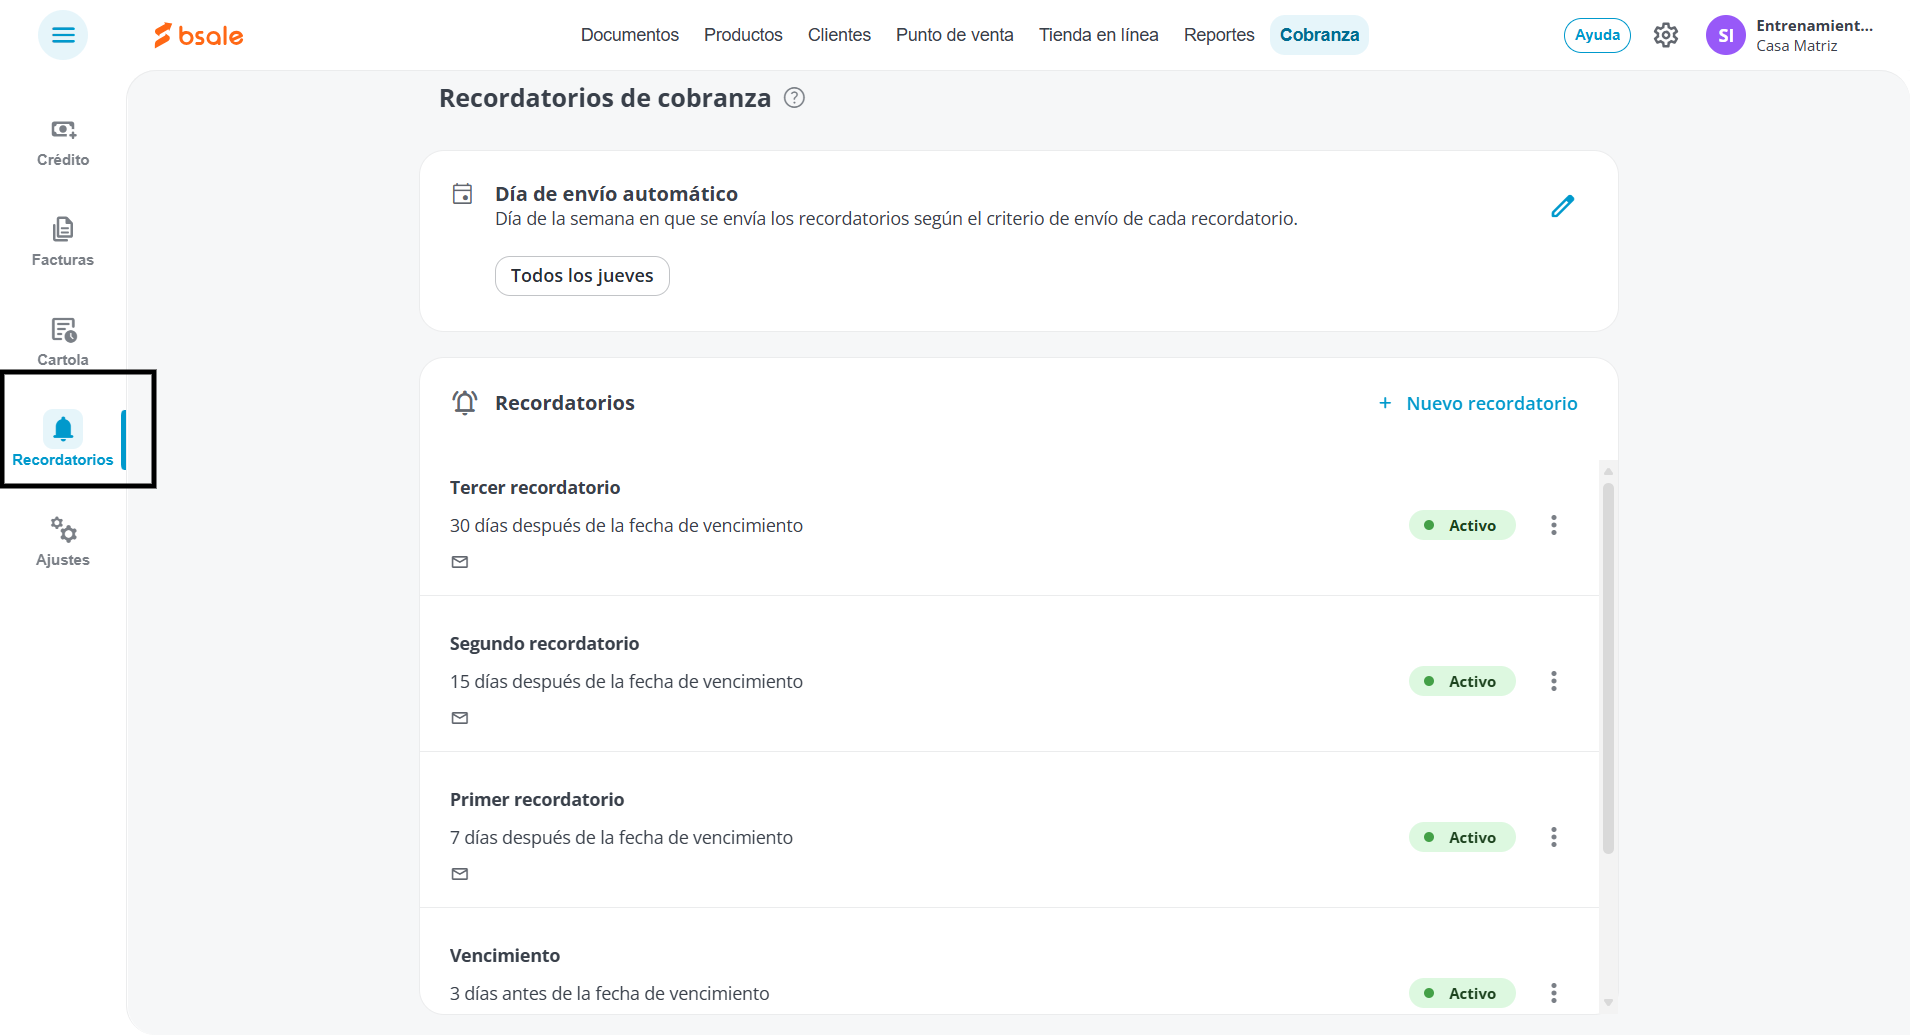Click Activo status badge of Tercer recordatorio
The width and height of the screenshot is (1910, 1035).
coord(1462,525)
